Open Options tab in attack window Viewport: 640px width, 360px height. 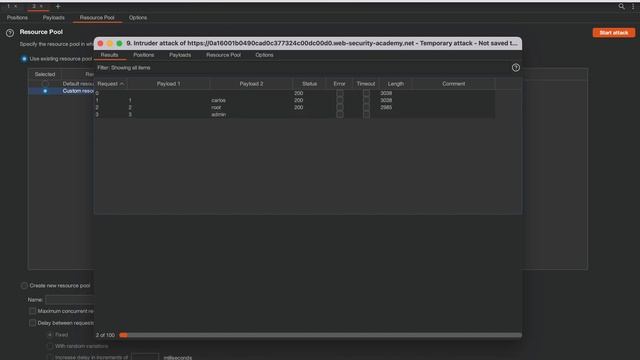click(x=264, y=55)
